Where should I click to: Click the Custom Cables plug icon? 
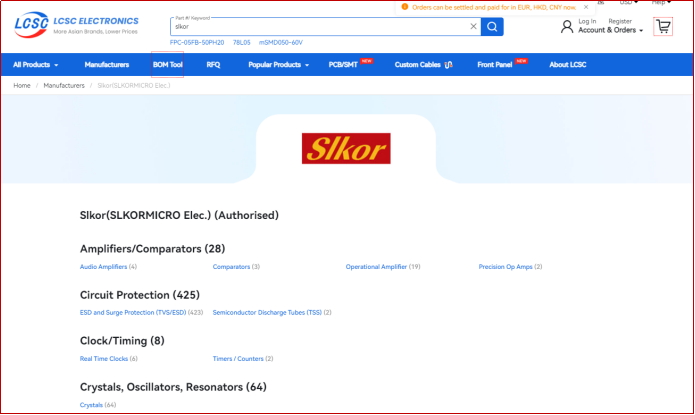point(449,65)
